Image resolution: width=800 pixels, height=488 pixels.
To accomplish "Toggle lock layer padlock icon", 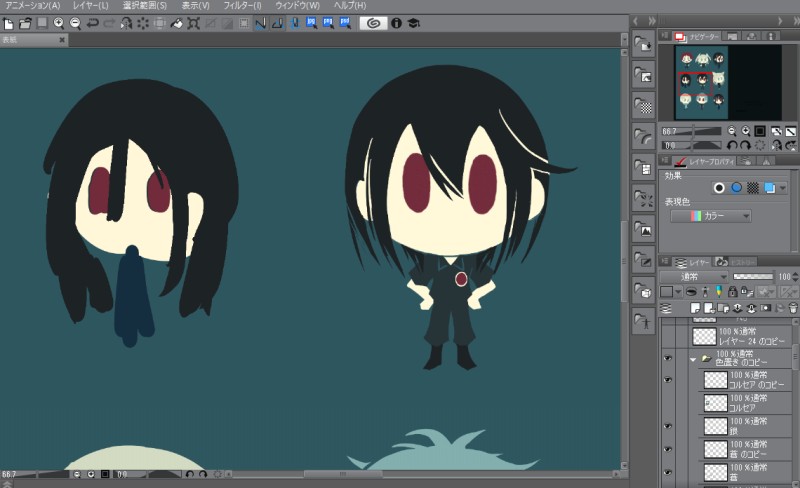I will click(x=733, y=291).
